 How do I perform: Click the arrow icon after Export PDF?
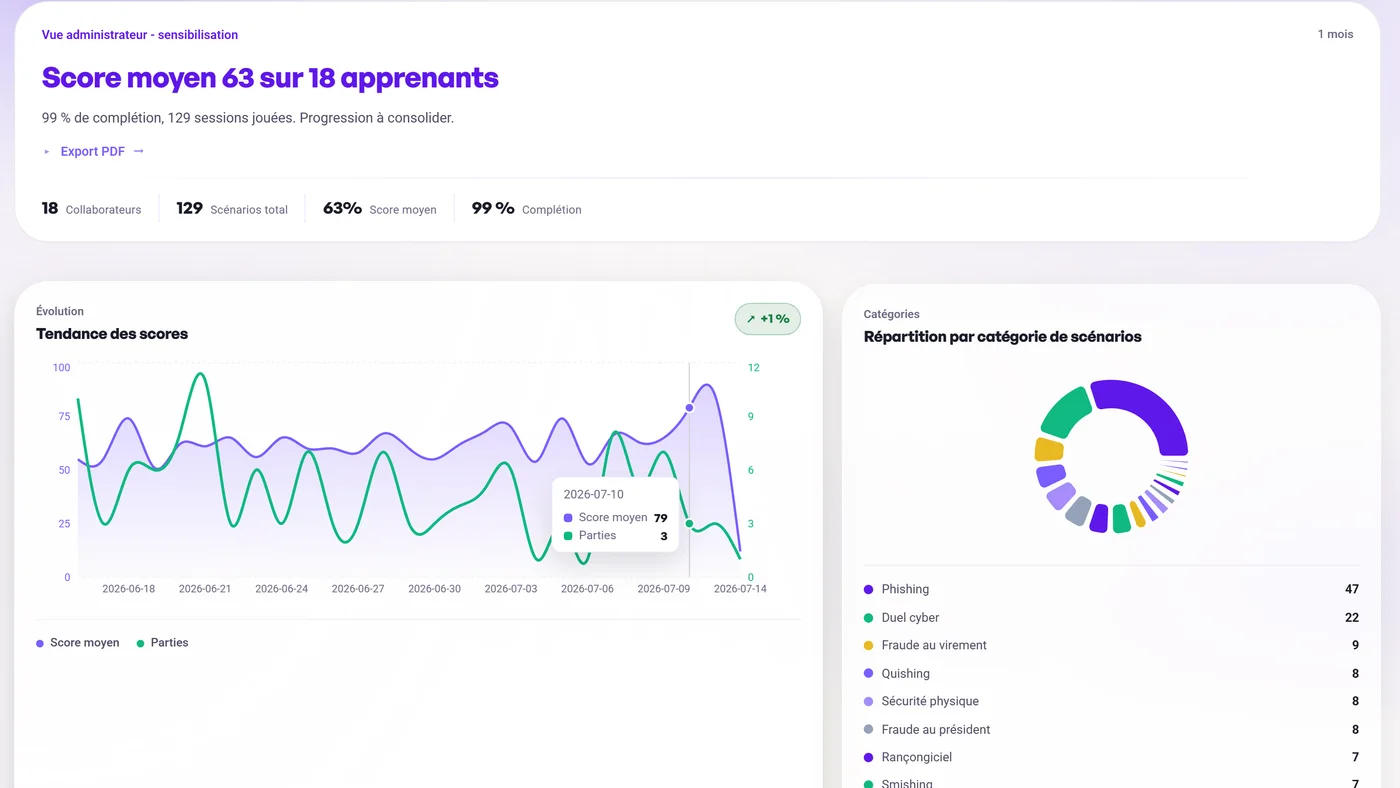pos(139,151)
